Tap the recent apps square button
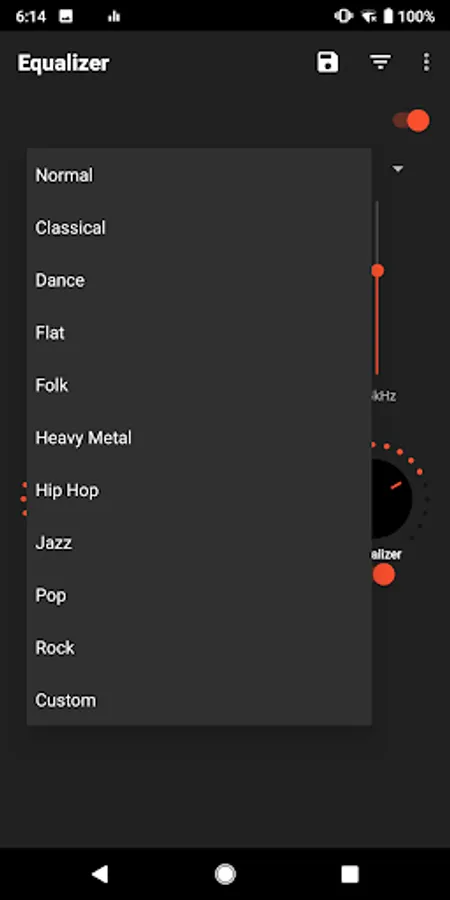This screenshot has width=450, height=900. point(350,874)
